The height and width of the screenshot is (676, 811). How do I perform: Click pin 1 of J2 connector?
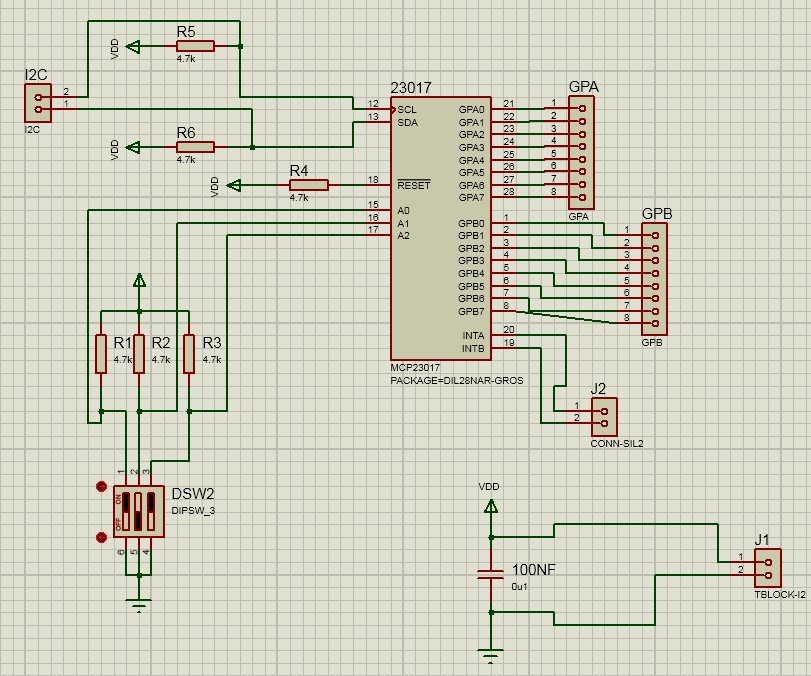coord(605,411)
